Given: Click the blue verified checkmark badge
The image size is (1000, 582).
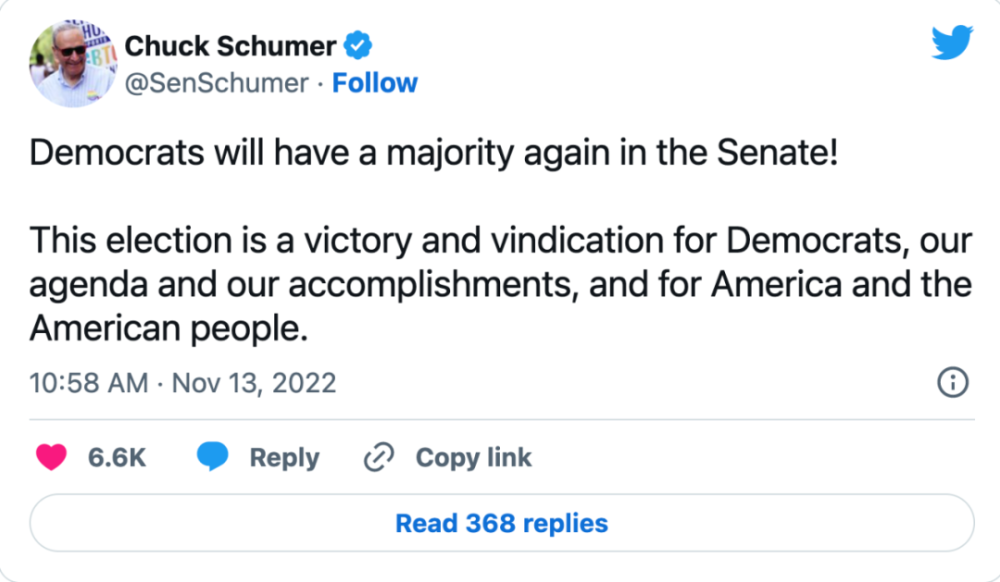Looking at the screenshot, I should (x=360, y=46).
